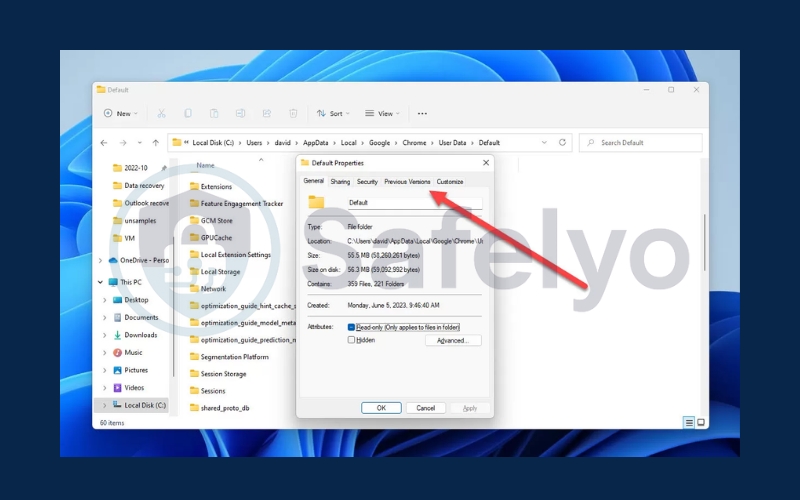Refresh the folder address bar
The height and width of the screenshot is (500, 800).
tap(562, 142)
